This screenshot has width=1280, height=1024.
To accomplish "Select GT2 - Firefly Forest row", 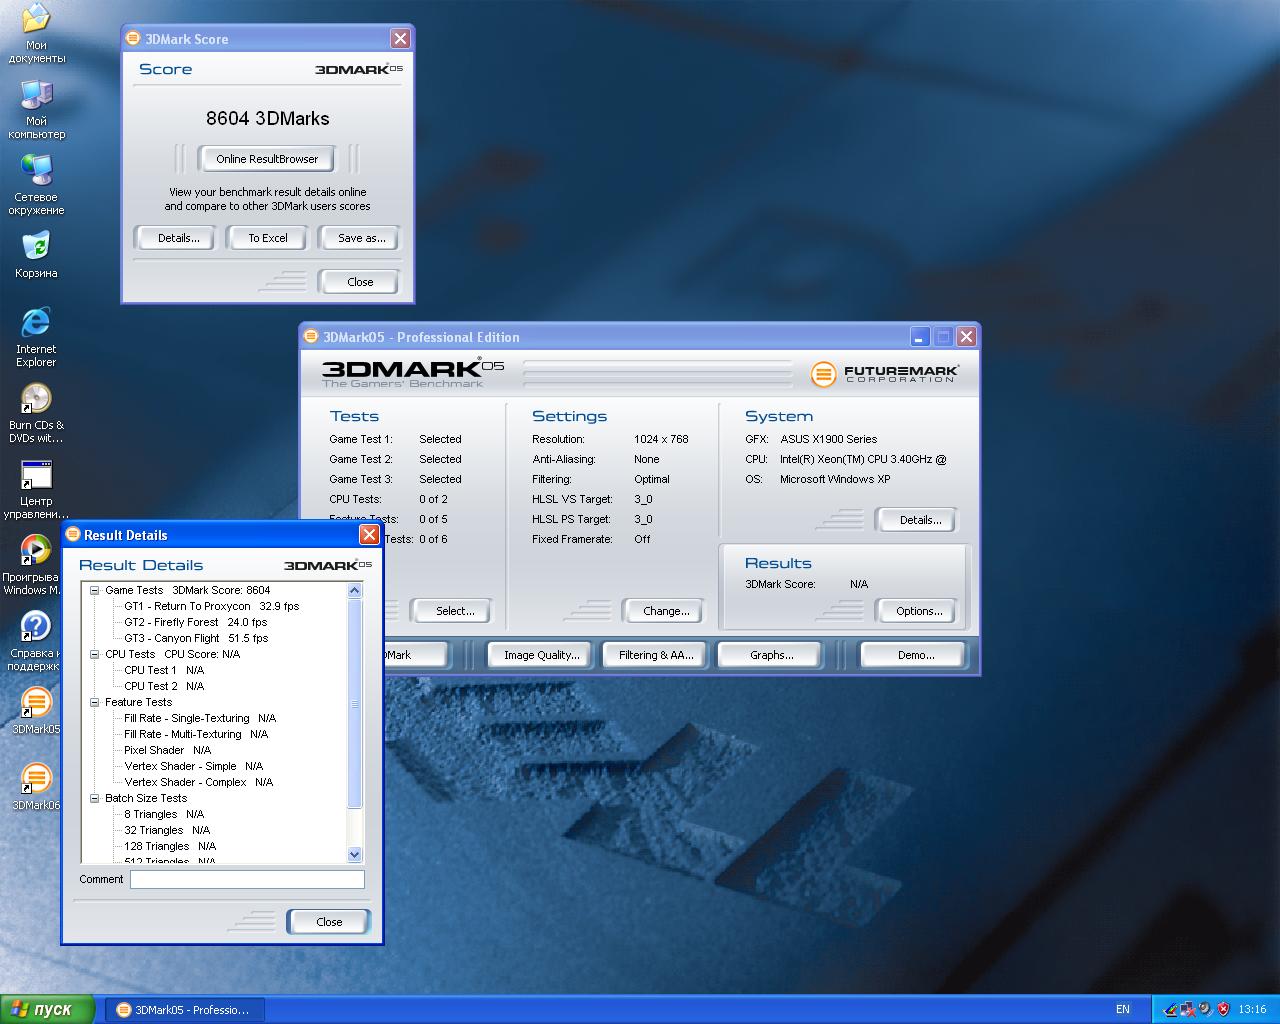I will [x=196, y=622].
